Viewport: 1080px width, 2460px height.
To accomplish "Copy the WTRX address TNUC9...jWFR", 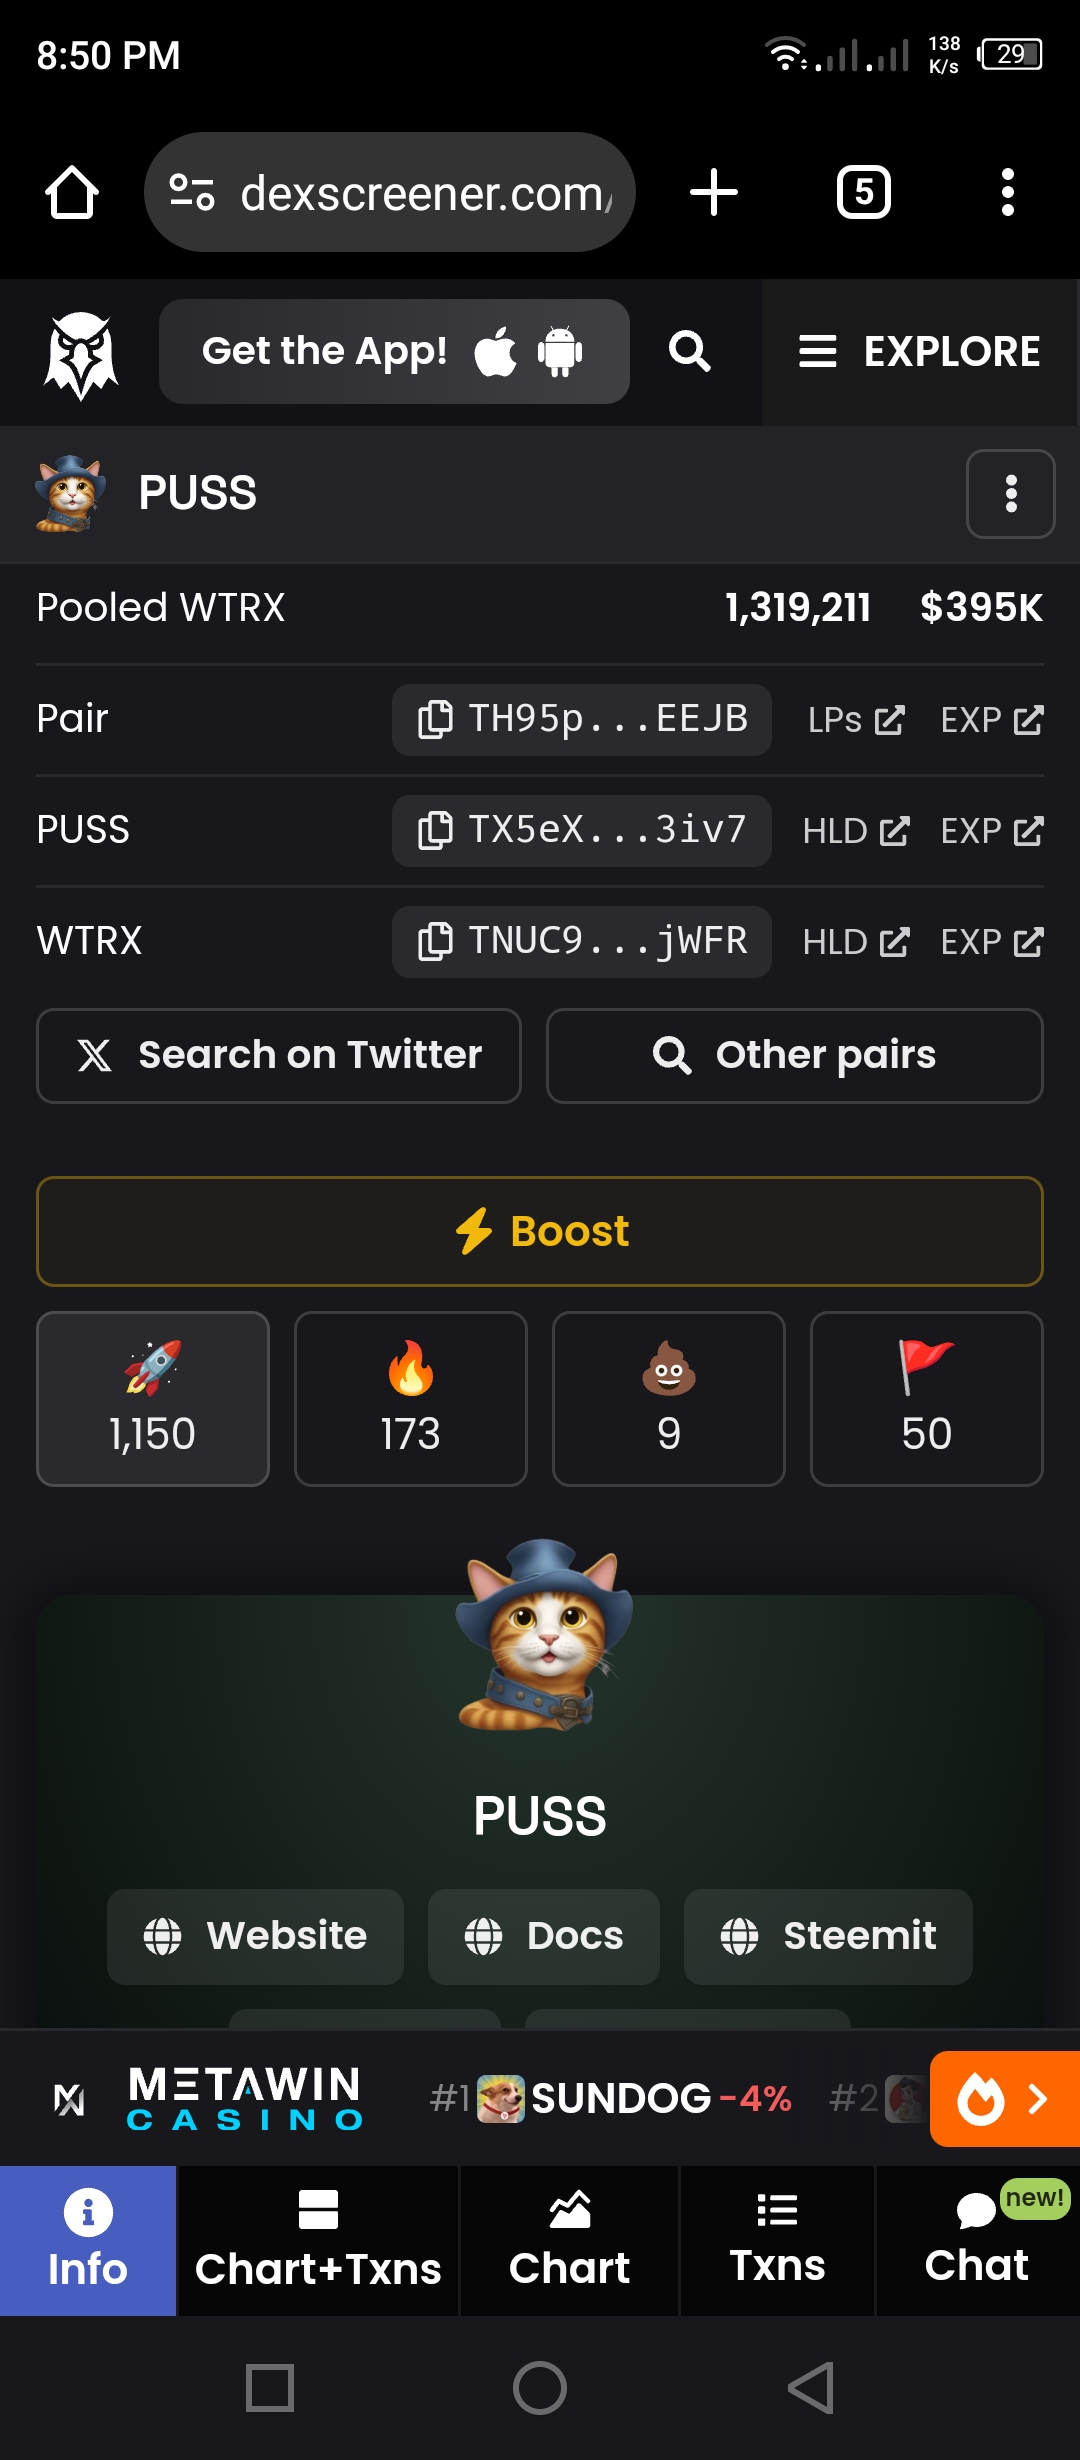I will pyautogui.click(x=581, y=942).
